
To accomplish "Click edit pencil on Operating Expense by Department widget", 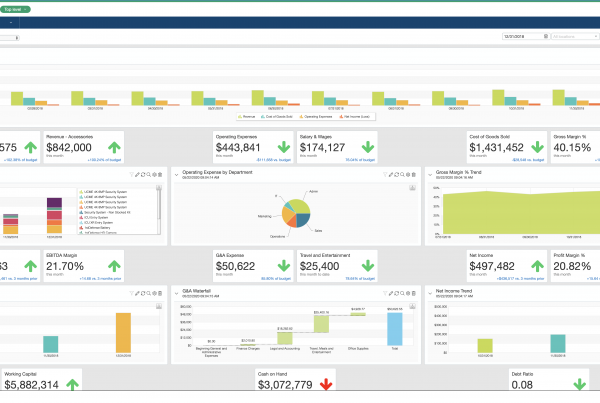I will (x=390, y=172).
